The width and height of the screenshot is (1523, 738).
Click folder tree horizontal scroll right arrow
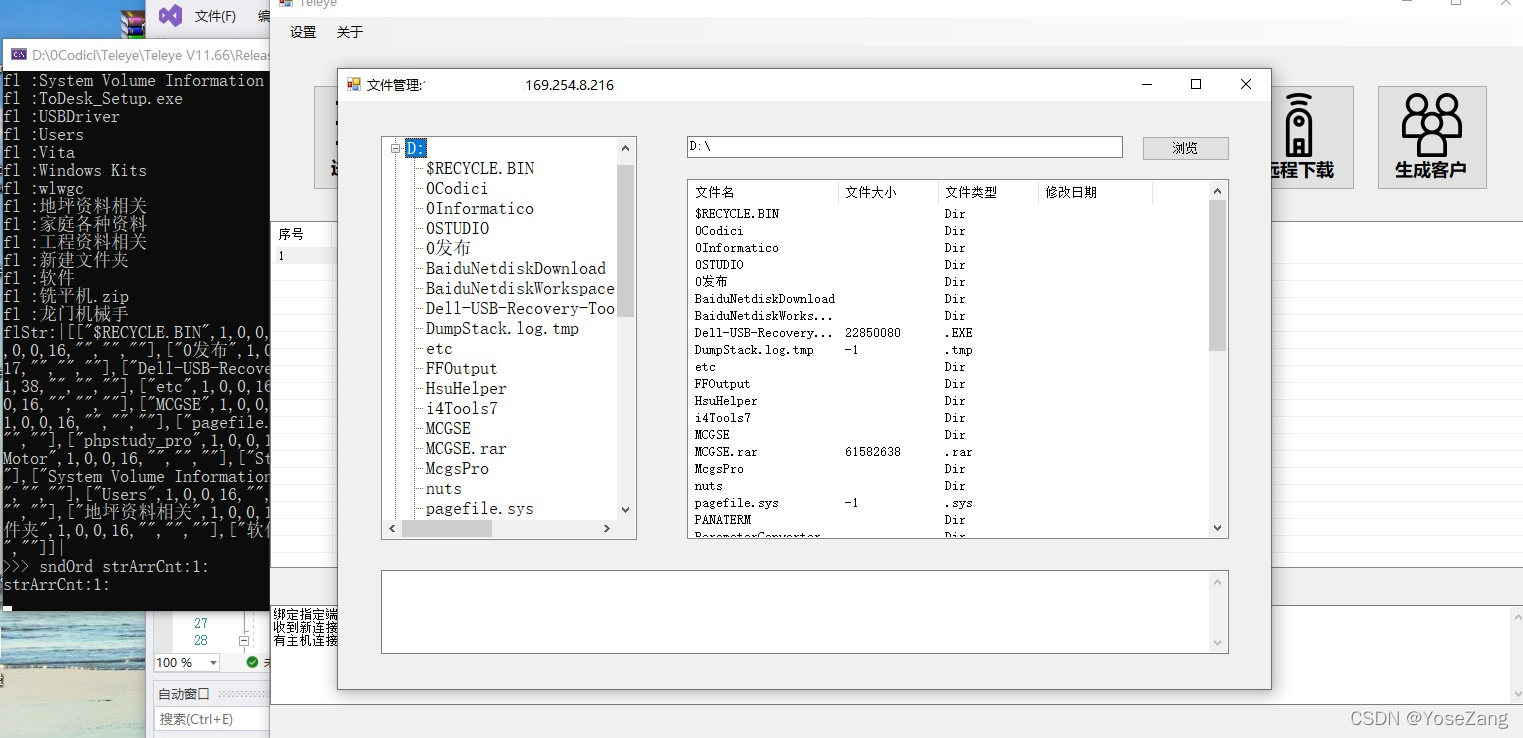click(607, 528)
